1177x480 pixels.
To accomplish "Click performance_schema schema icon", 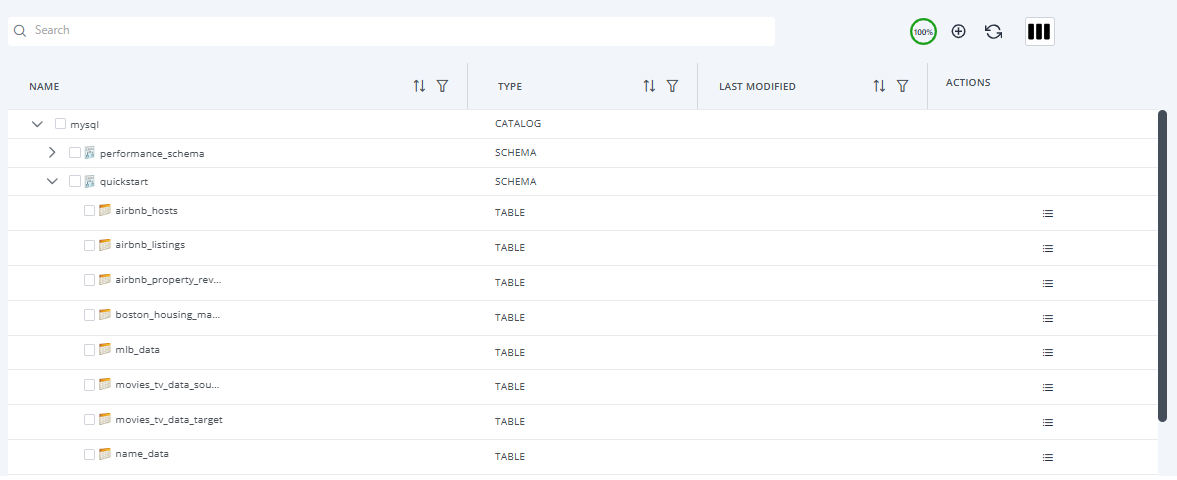I will pos(89,152).
